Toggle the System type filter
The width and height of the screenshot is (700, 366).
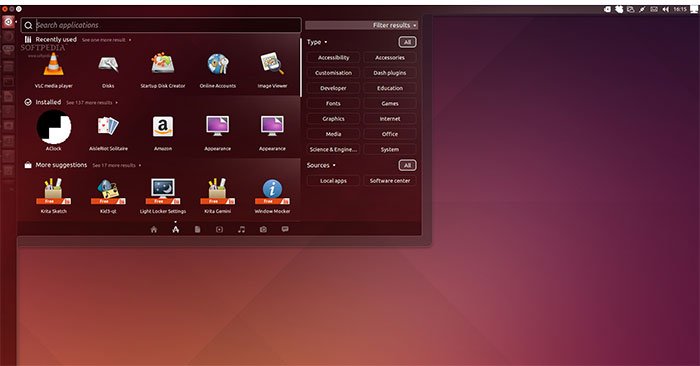[x=390, y=150]
